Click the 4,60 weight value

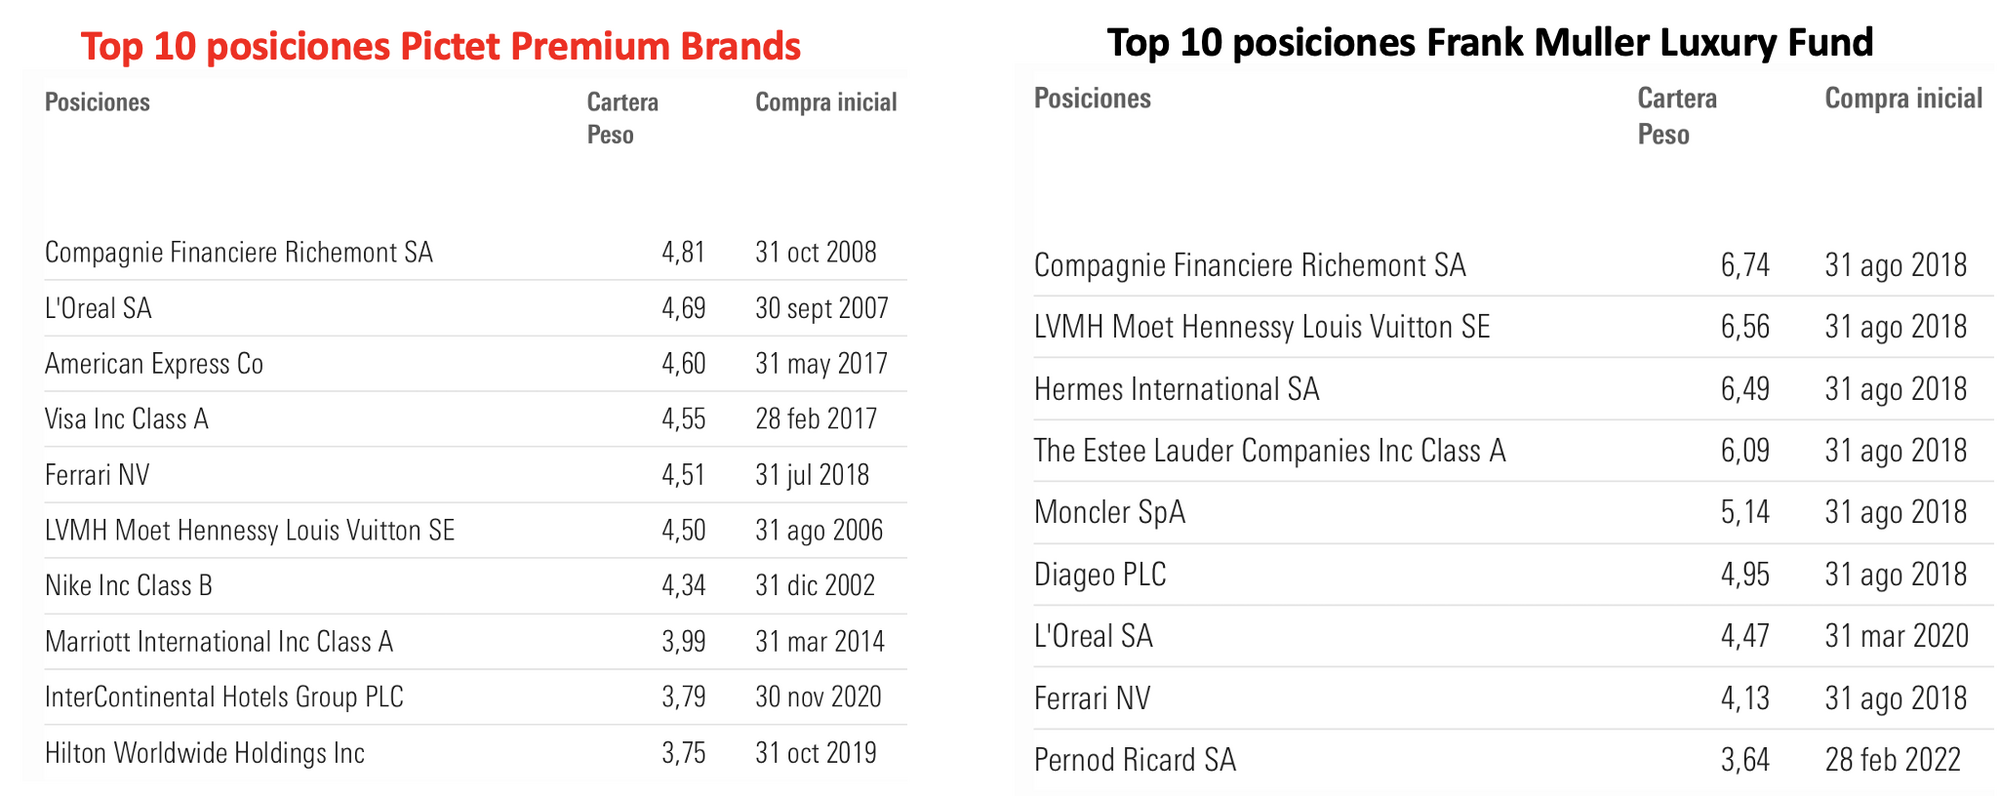[x=683, y=364]
